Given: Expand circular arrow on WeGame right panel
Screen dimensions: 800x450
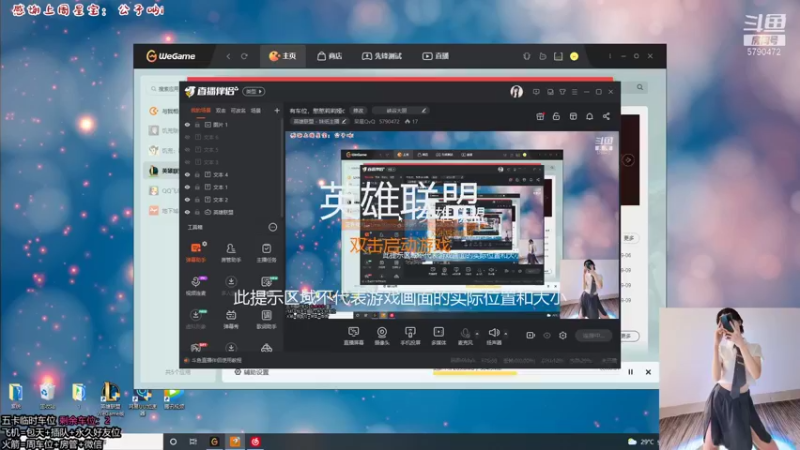Looking at the screenshot, I should coord(628,160).
